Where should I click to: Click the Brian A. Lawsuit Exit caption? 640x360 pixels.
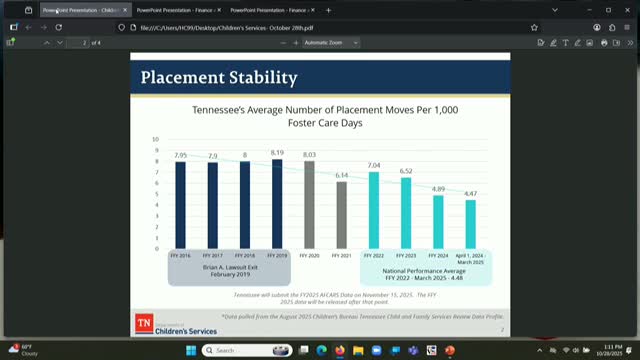(x=230, y=271)
